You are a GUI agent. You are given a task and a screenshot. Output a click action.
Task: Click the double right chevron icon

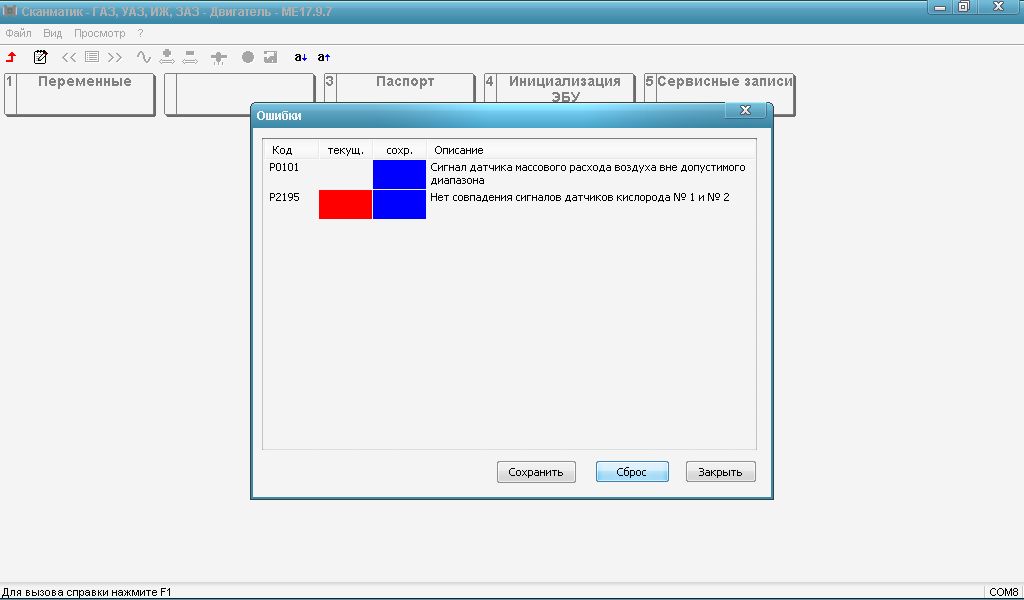115,57
